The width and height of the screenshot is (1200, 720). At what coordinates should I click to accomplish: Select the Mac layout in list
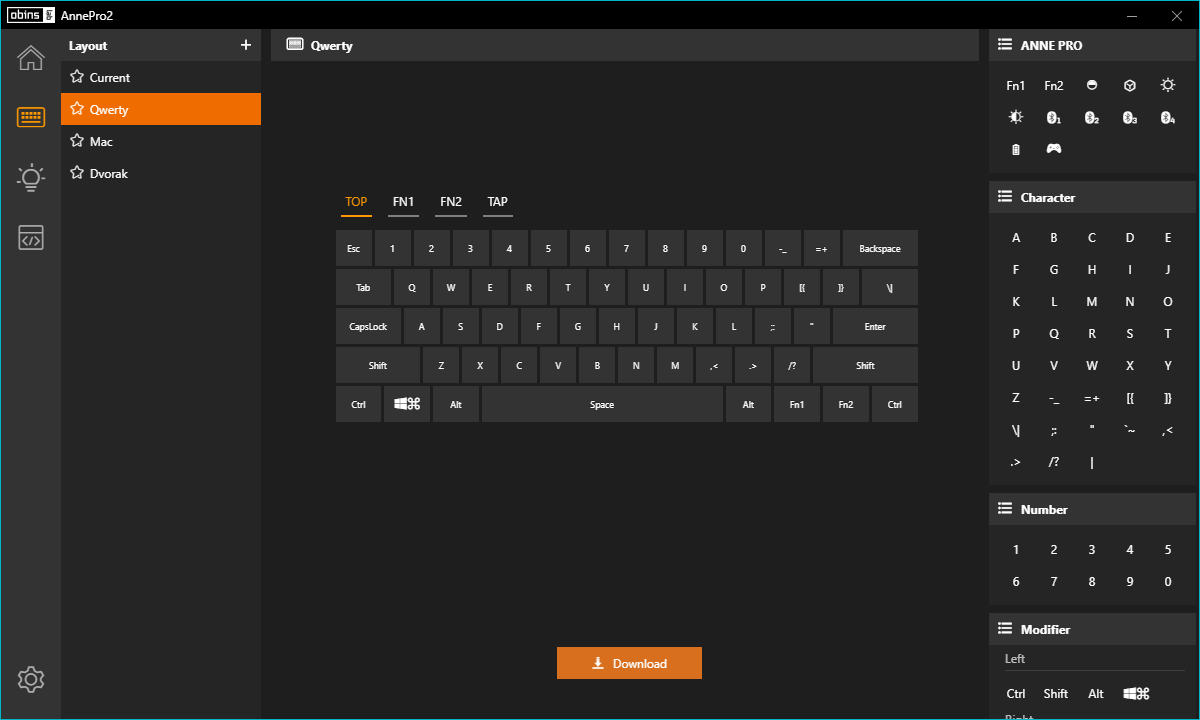161,141
